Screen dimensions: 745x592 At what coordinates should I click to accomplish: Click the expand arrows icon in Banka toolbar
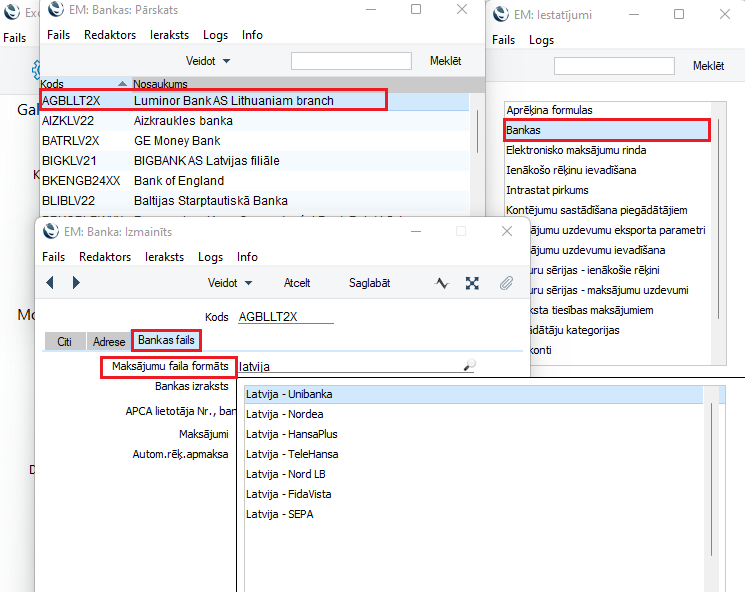tap(472, 283)
